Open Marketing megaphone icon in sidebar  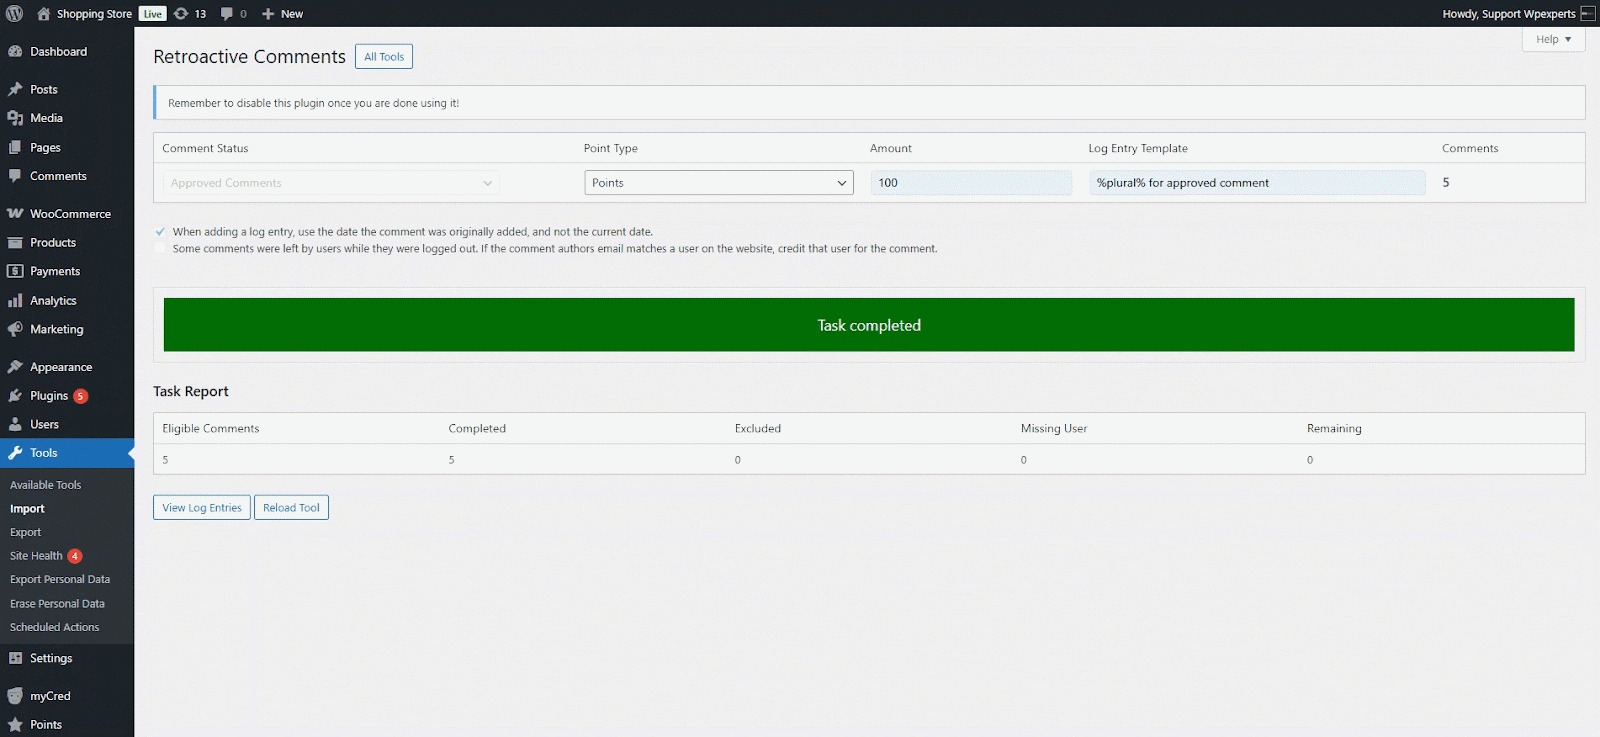coord(15,329)
